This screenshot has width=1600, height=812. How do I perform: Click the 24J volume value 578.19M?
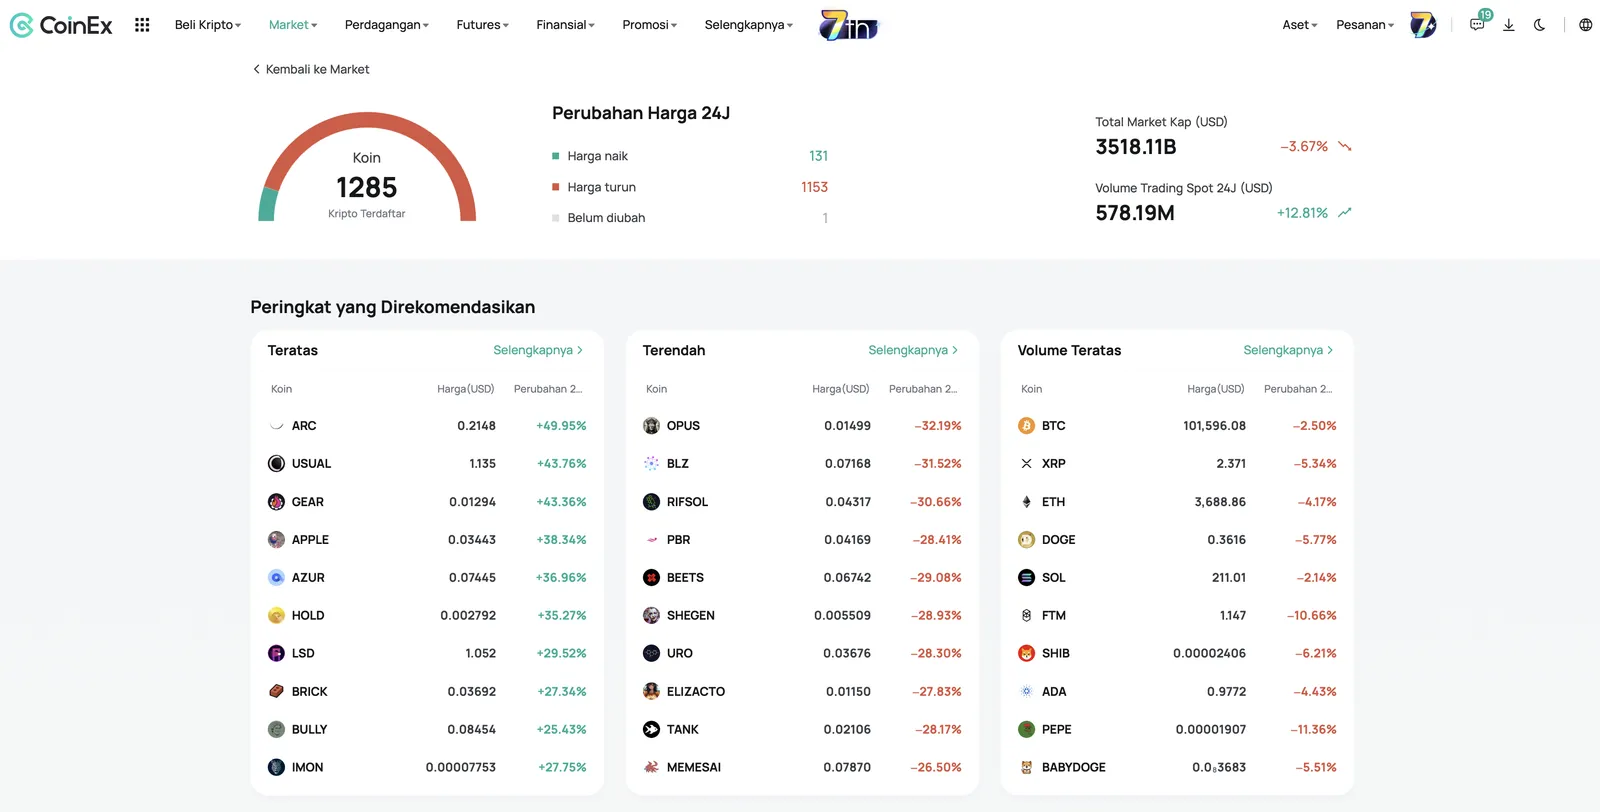(x=1135, y=213)
